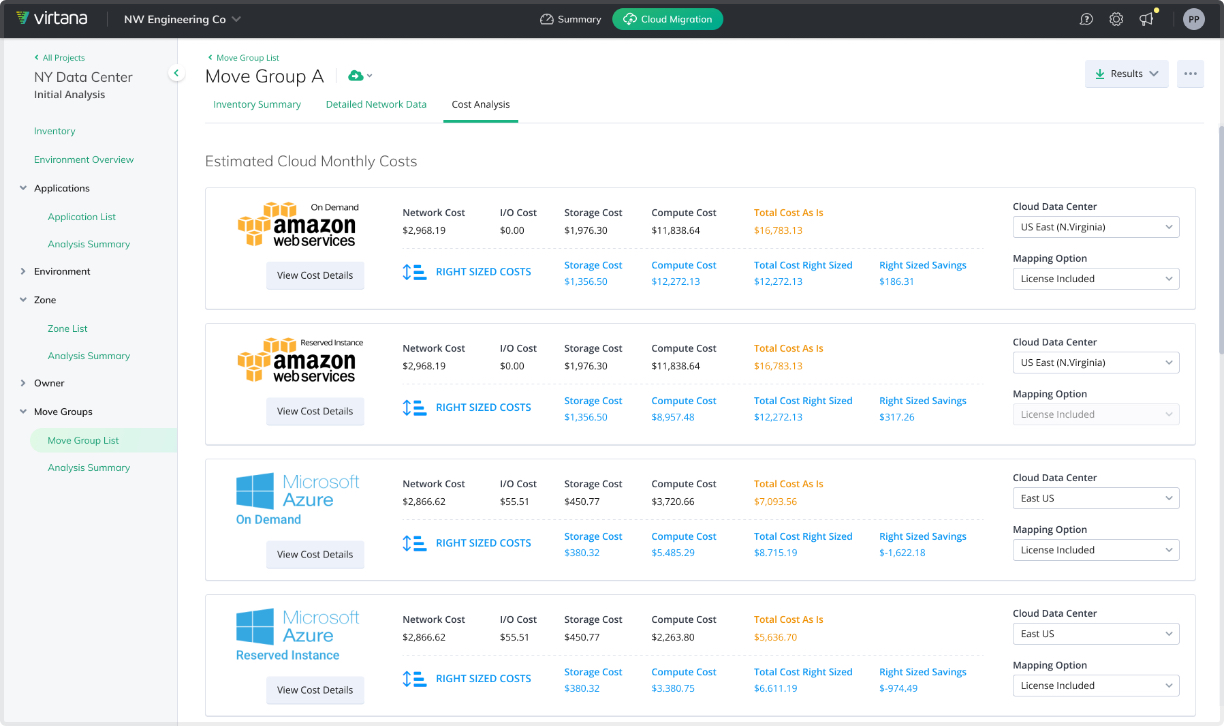
Task: Open Environment Overview in the sidebar
Action: click(84, 160)
